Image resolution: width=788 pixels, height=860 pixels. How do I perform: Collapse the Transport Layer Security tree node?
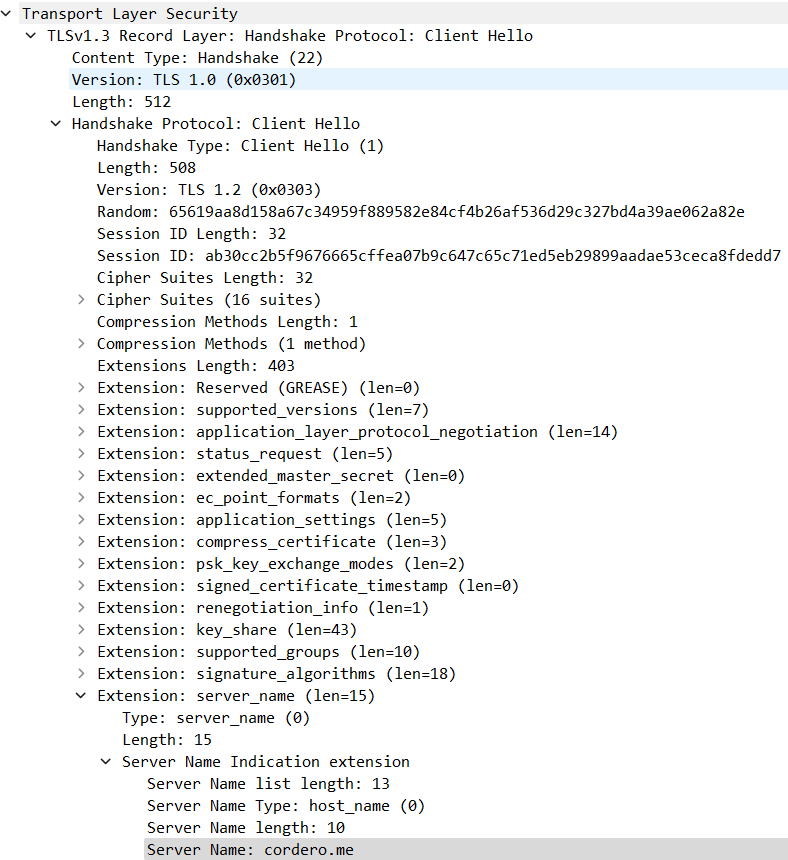(x=6, y=13)
